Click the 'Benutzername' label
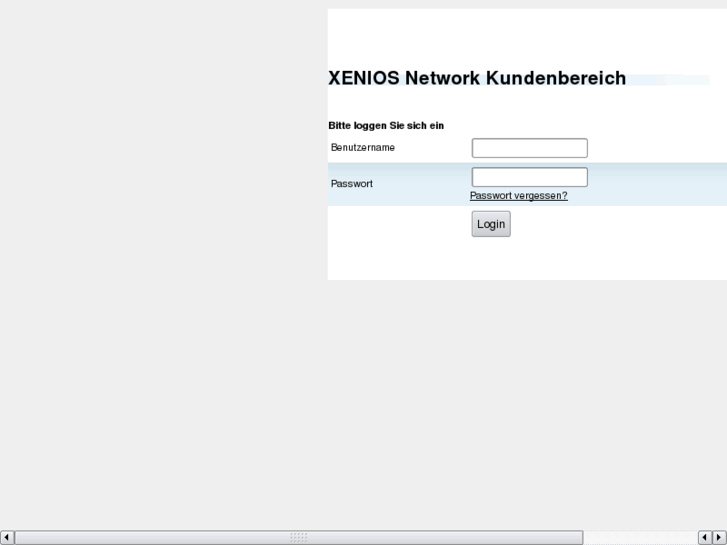 click(x=363, y=147)
